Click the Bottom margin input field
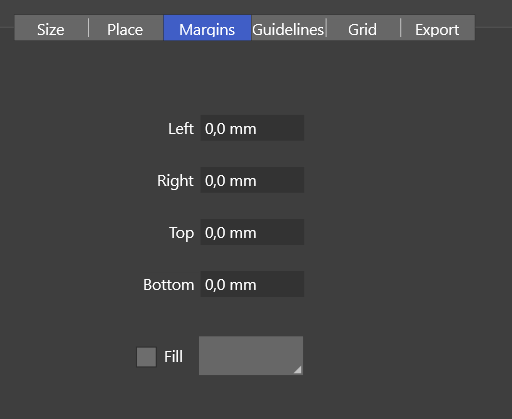The image size is (512, 419). tap(252, 284)
